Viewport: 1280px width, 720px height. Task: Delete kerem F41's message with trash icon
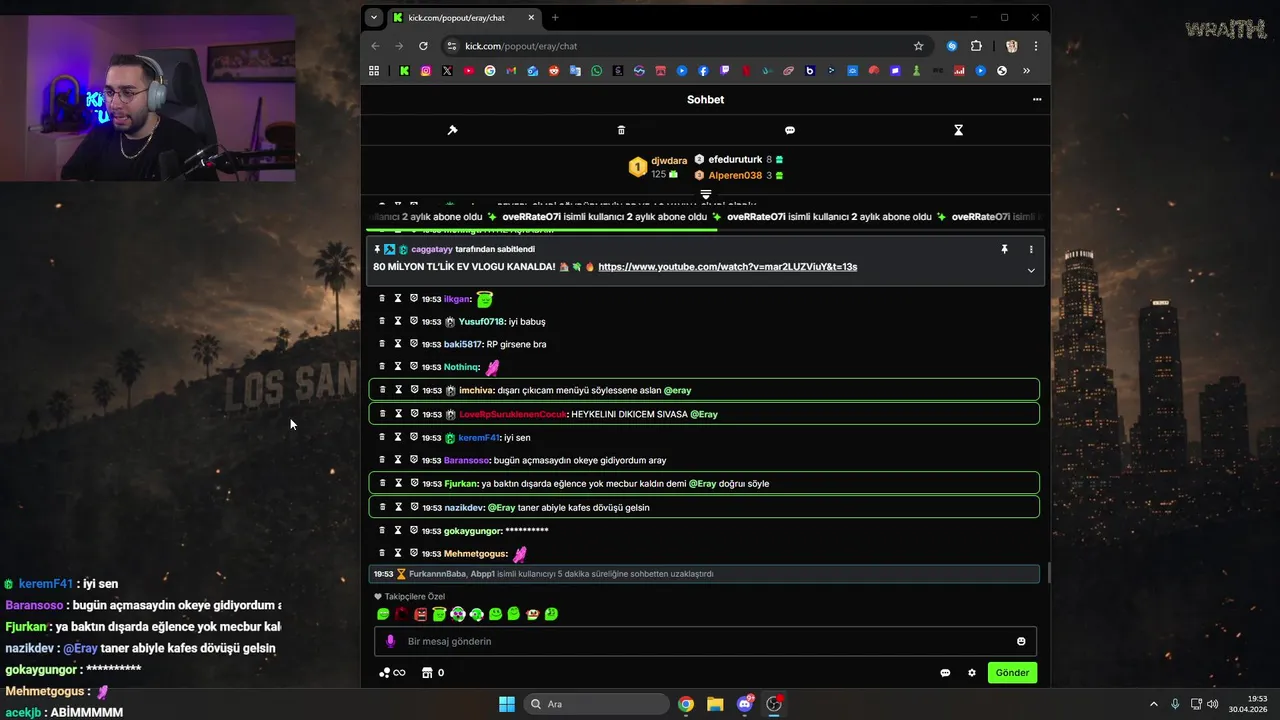pos(382,437)
